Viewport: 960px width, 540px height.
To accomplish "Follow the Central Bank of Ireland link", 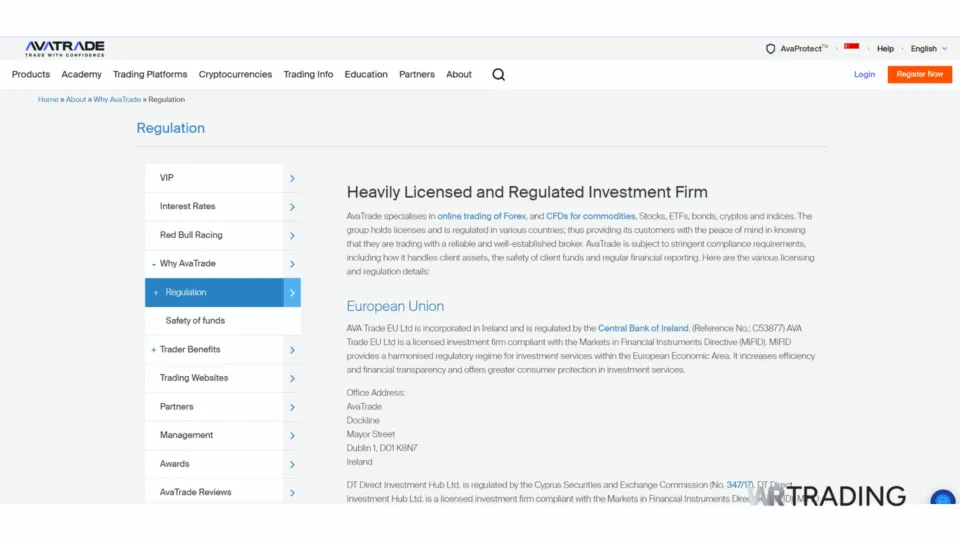I will click(x=643, y=328).
